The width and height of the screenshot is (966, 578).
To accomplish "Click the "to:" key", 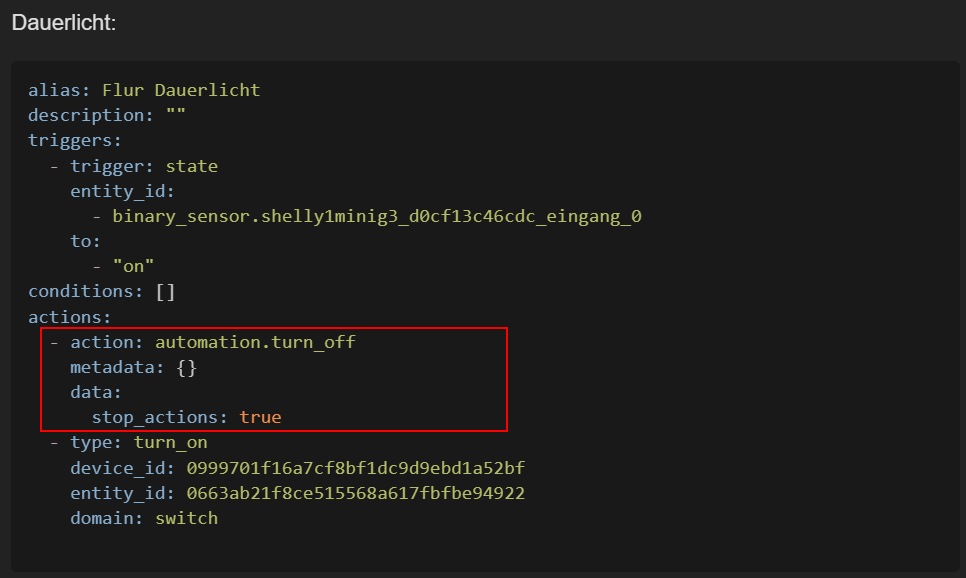I will click(x=85, y=241).
